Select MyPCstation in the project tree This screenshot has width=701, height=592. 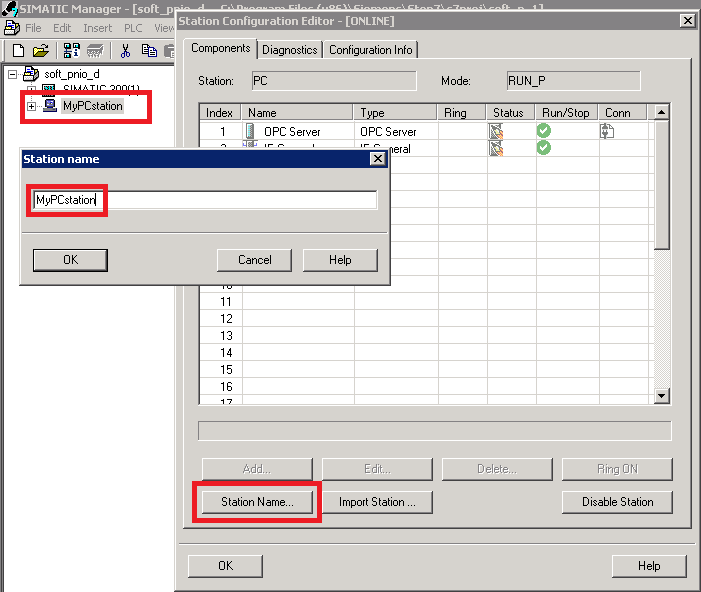point(93,106)
